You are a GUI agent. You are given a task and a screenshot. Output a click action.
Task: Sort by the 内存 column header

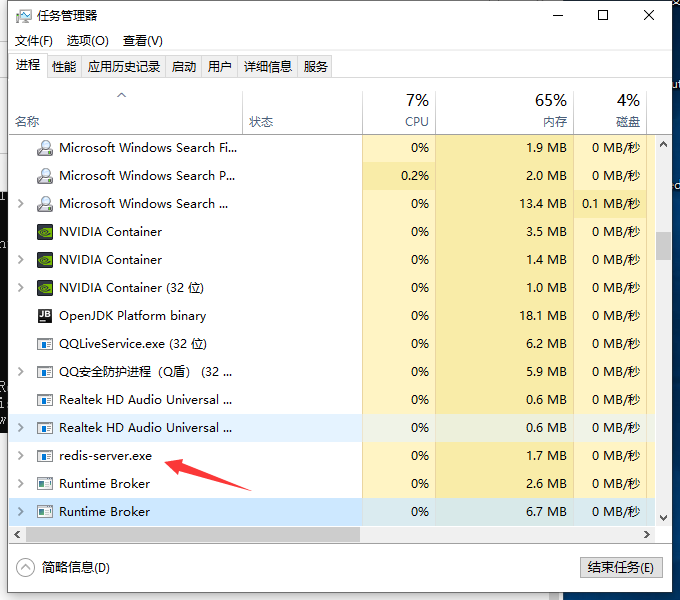tap(504, 112)
